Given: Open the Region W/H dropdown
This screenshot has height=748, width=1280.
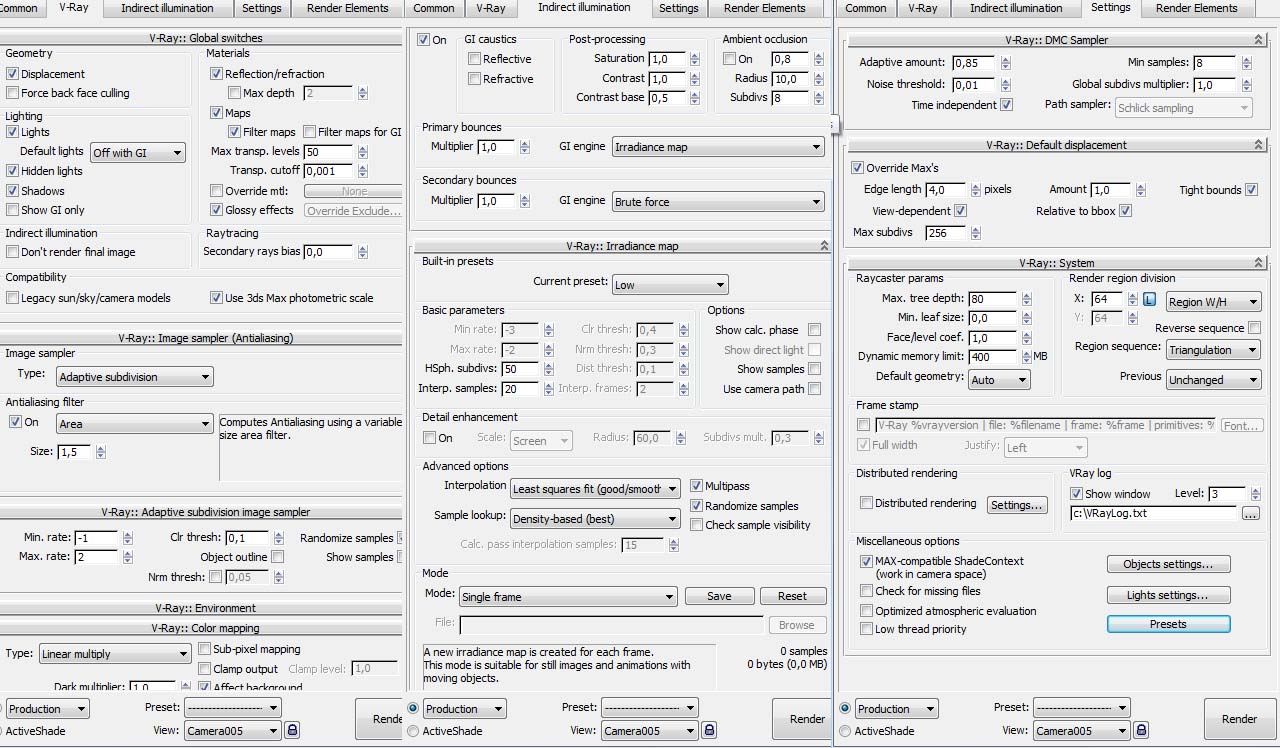Looking at the screenshot, I should point(1214,302).
